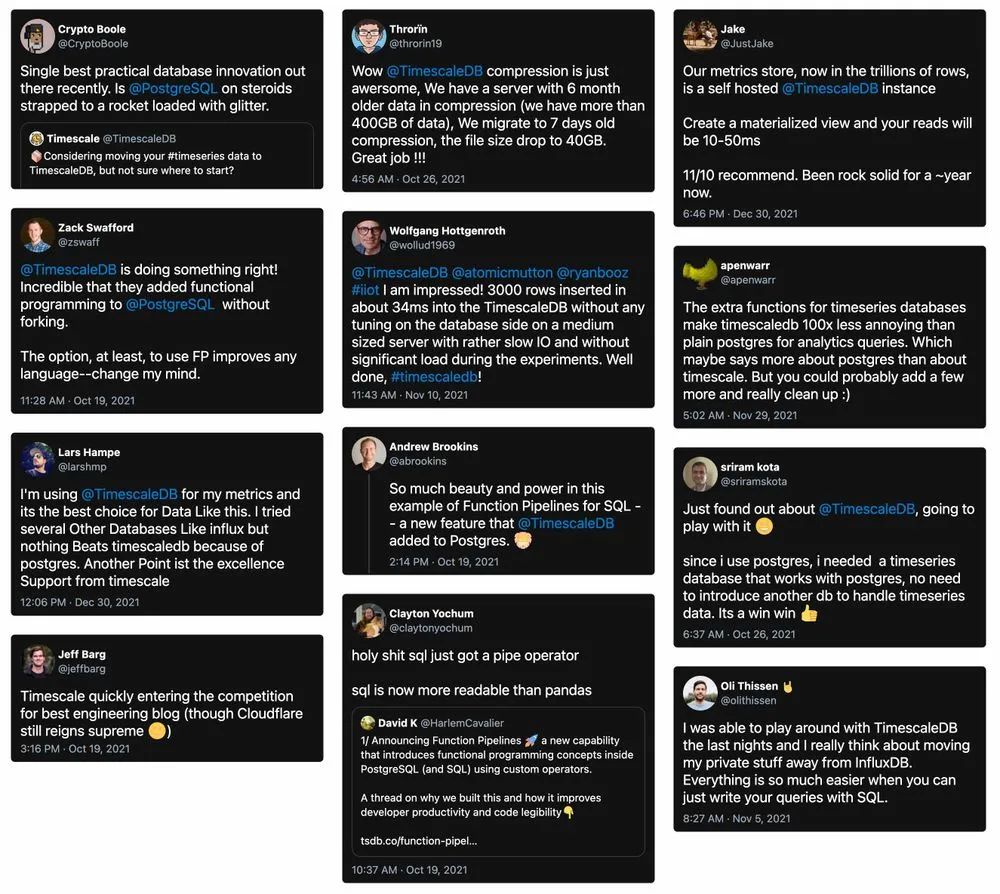Click @PostgreSQL mention in Crypto Boole's tweet
The width and height of the screenshot is (1000, 894).
click(173, 88)
